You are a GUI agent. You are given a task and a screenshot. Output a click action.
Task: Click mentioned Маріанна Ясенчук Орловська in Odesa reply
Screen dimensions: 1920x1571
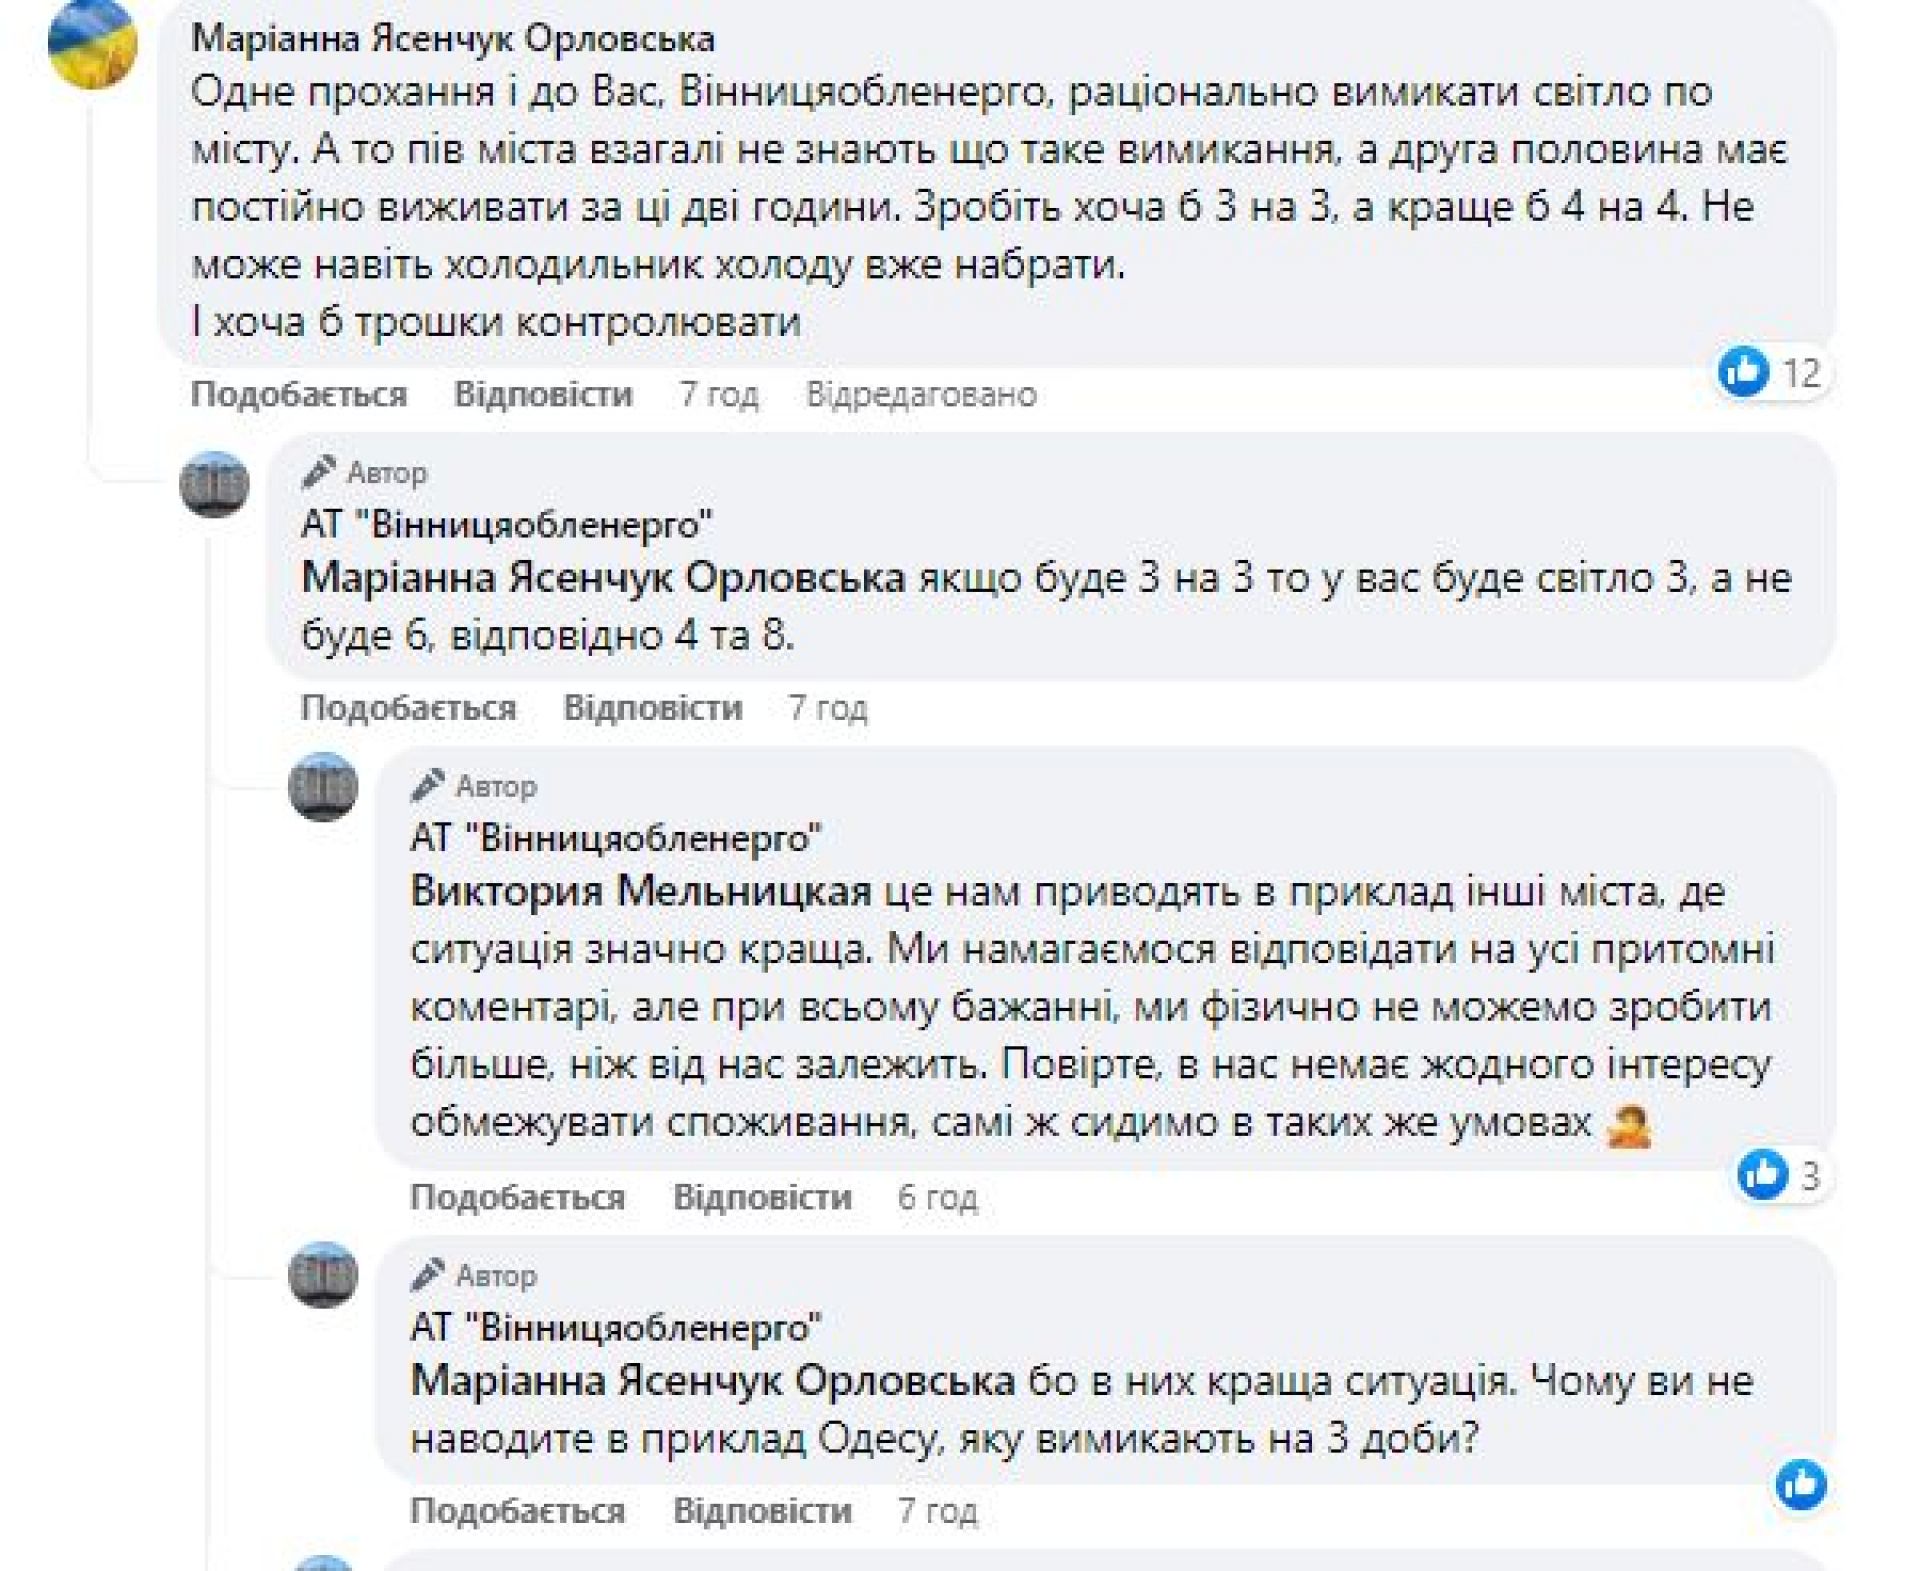(x=712, y=1381)
